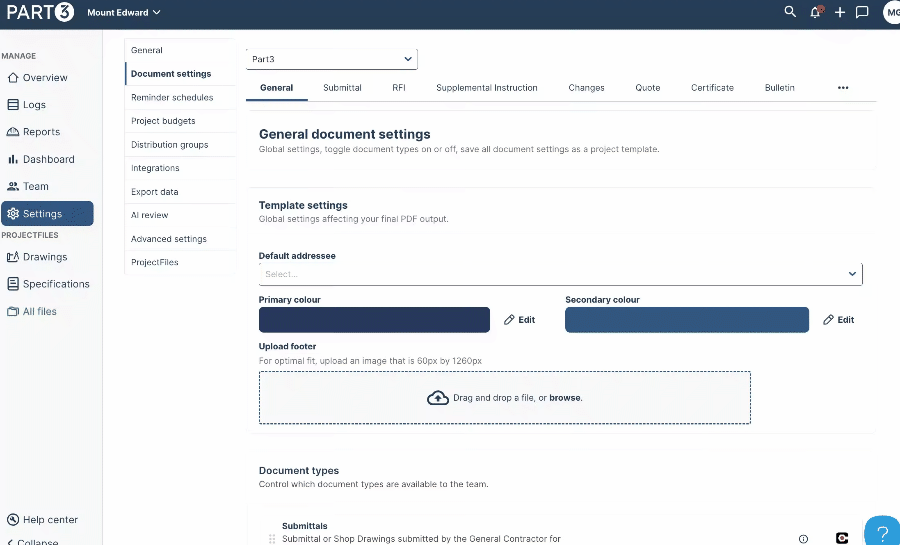Expand the Default addressee select box
Viewport: 900px width, 545px height.
[560, 274]
